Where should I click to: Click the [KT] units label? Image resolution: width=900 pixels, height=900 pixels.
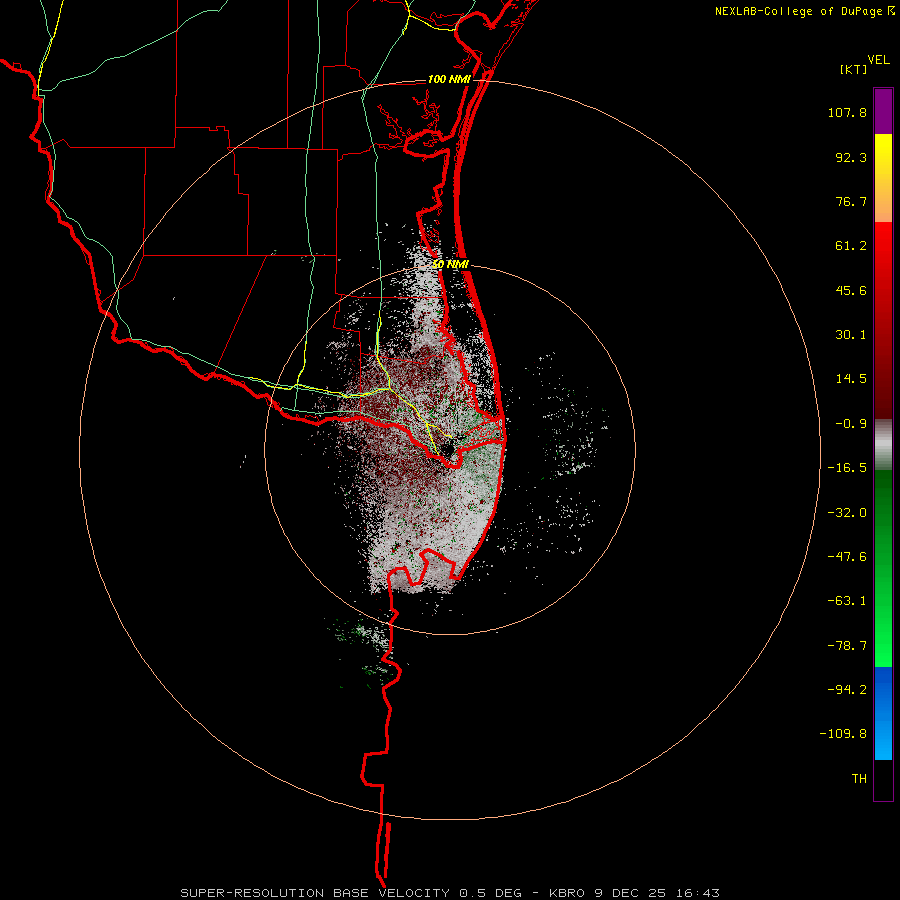pyautogui.click(x=854, y=69)
